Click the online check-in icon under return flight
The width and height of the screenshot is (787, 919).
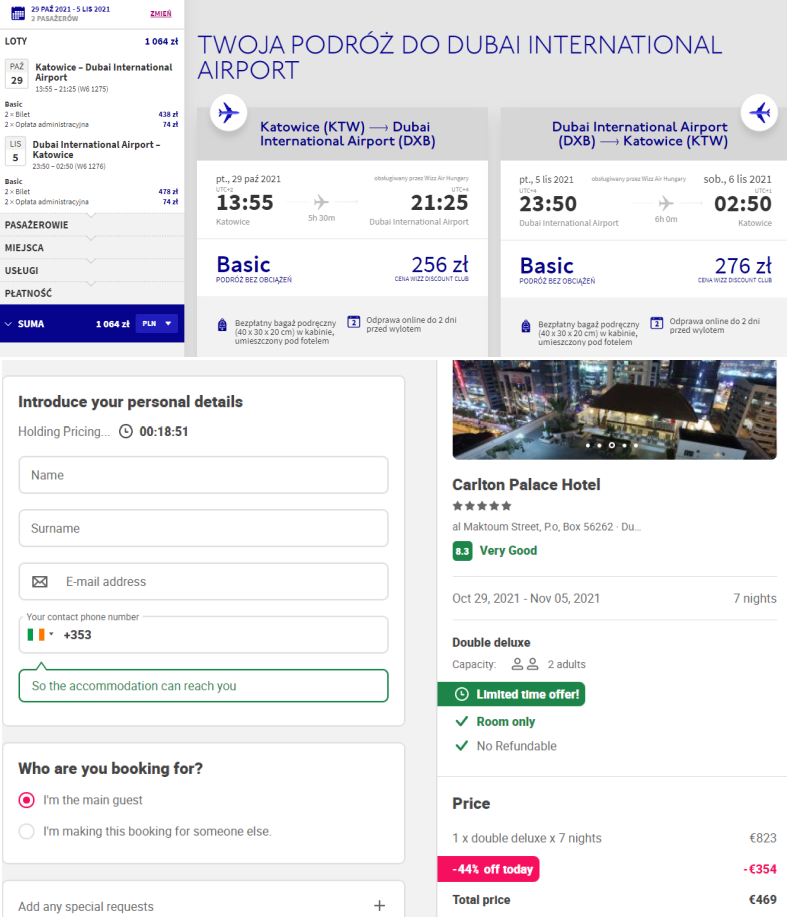click(x=656, y=323)
